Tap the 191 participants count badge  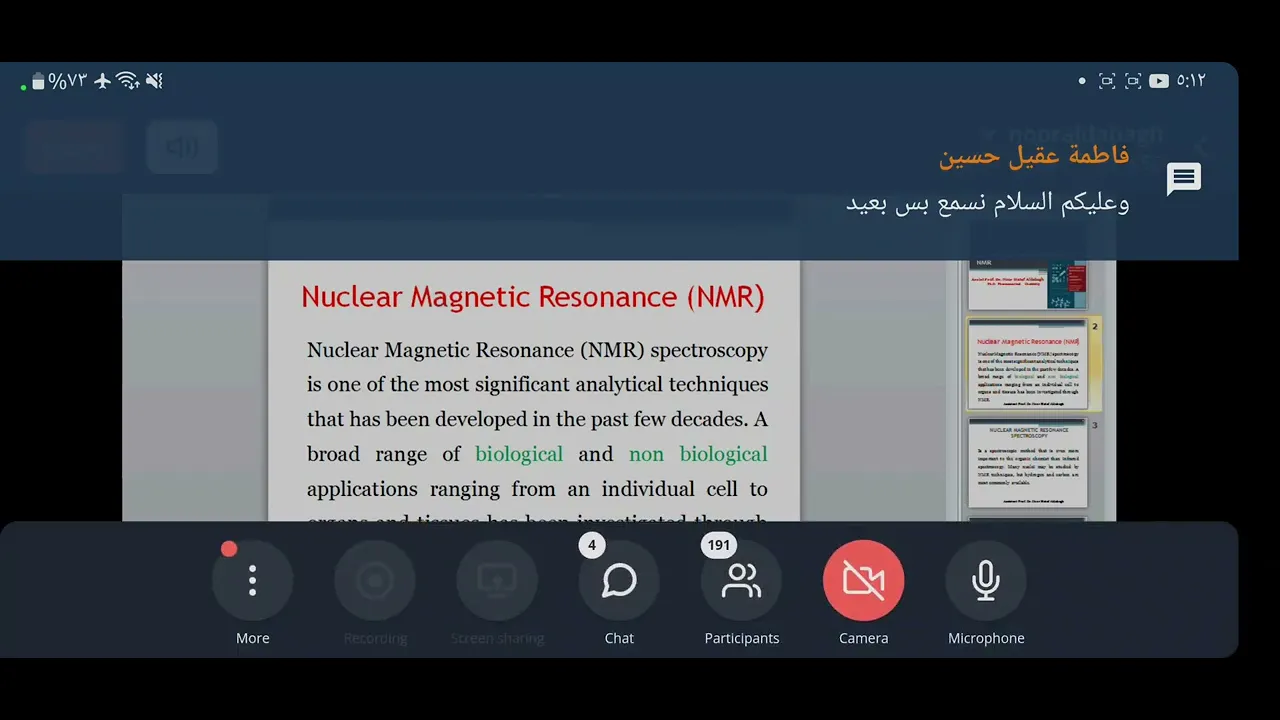tap(719, 545)
